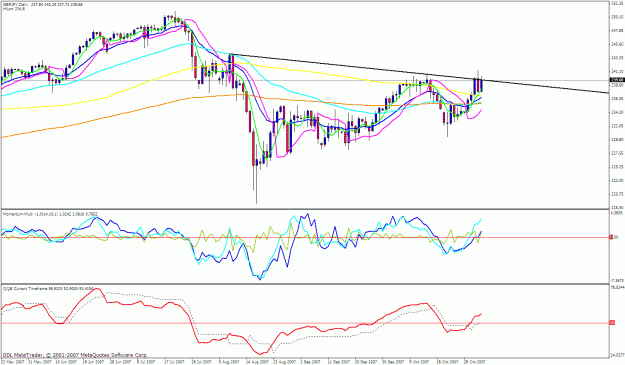Click the 11 Sep 2007 date label
The height and width of the screenshot is (365, 625).
point(338,362)
